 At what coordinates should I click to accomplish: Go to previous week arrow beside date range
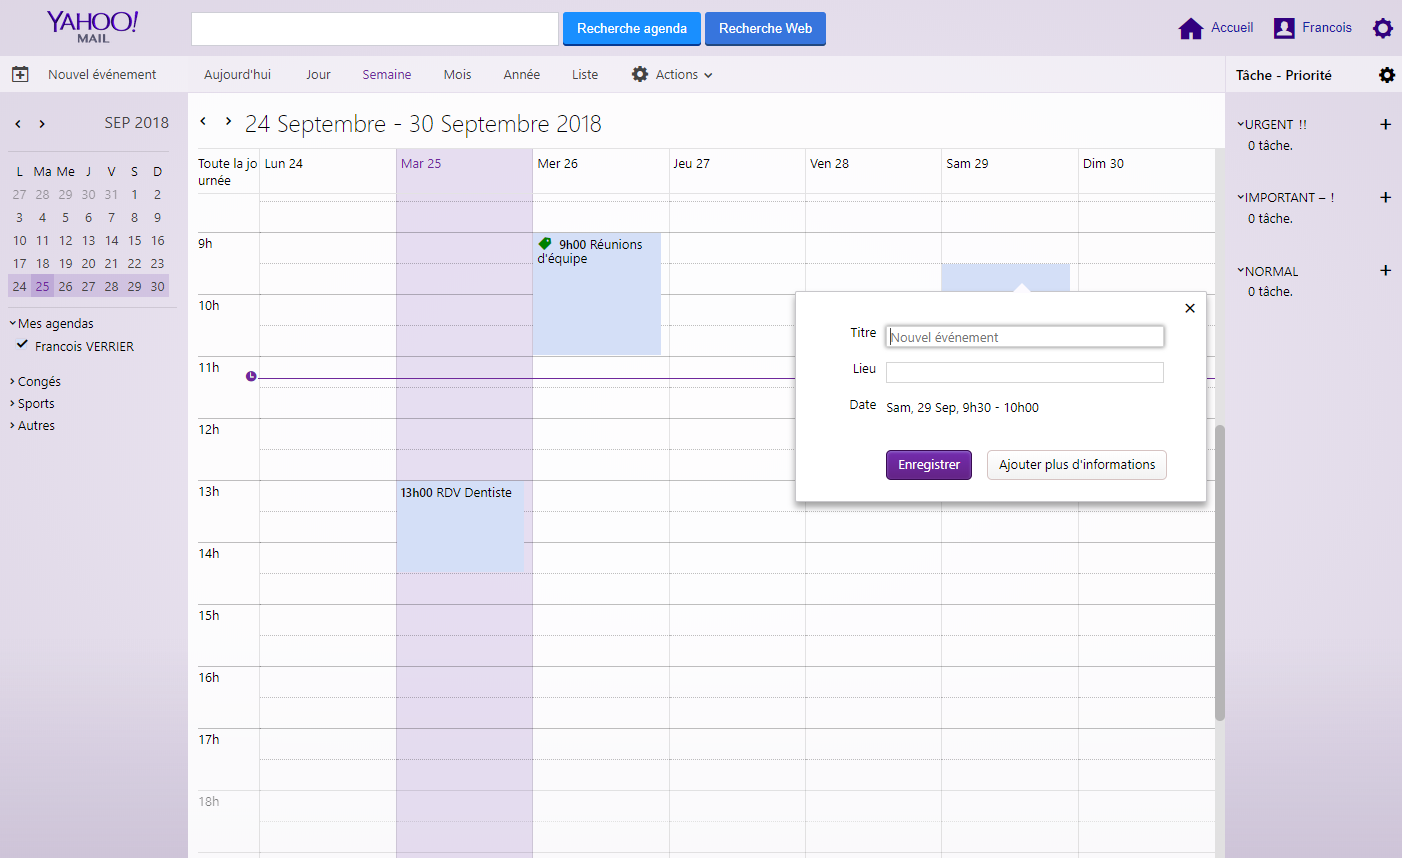click(203, 121)
